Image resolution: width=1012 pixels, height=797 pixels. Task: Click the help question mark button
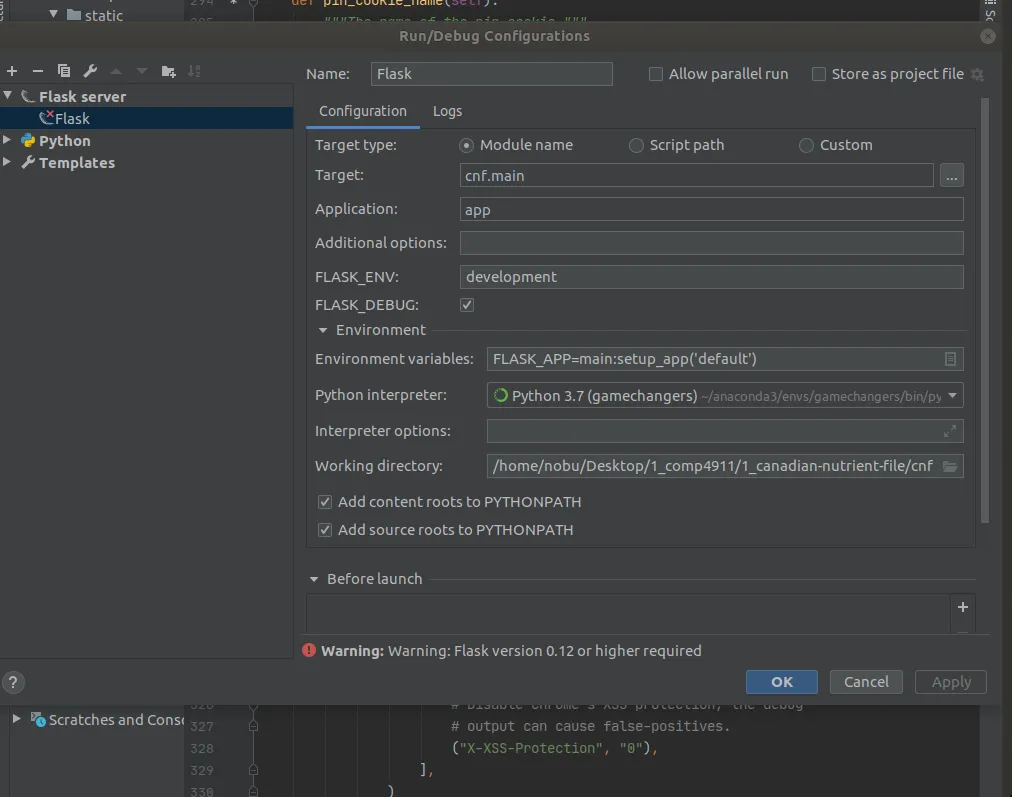[x=13, y=683]
